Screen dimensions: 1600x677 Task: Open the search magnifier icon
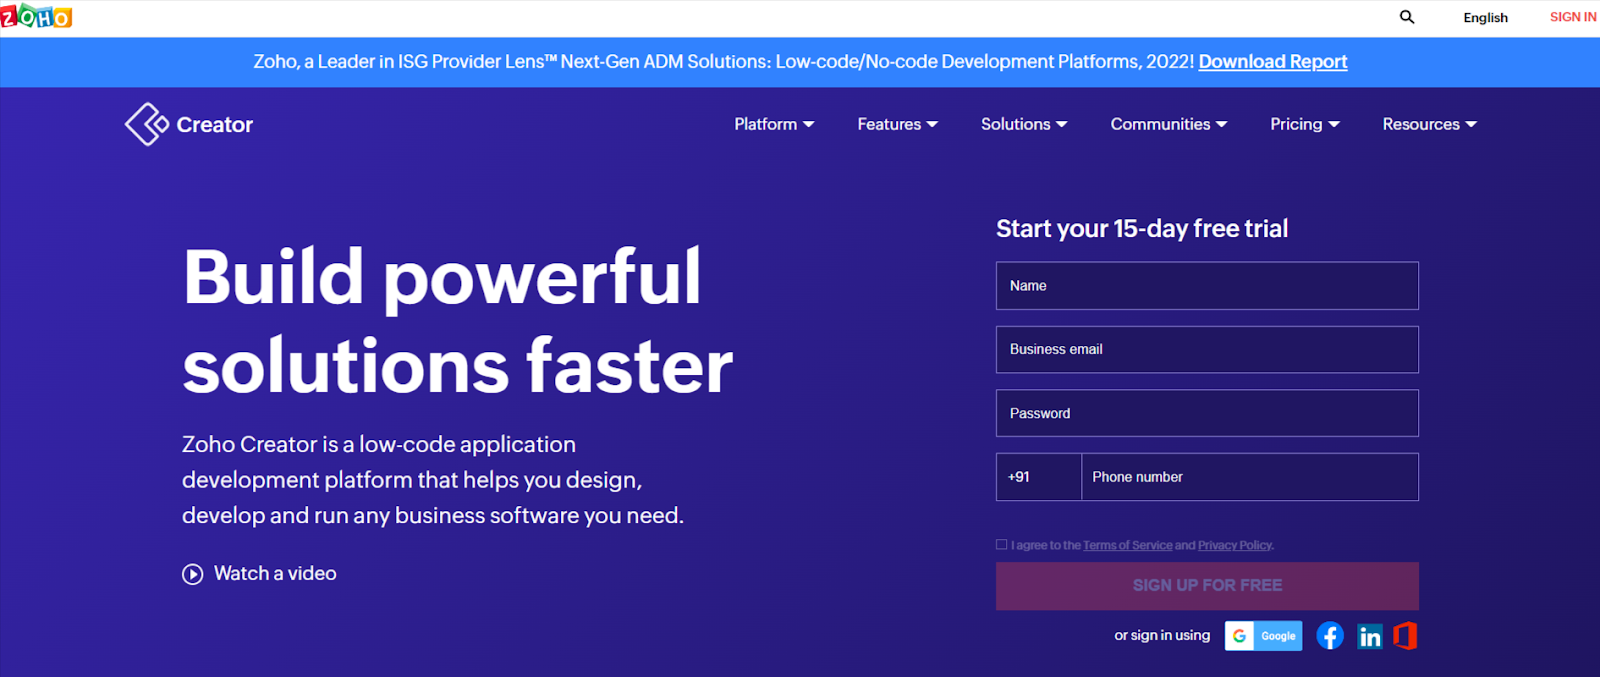[1407, 17]
